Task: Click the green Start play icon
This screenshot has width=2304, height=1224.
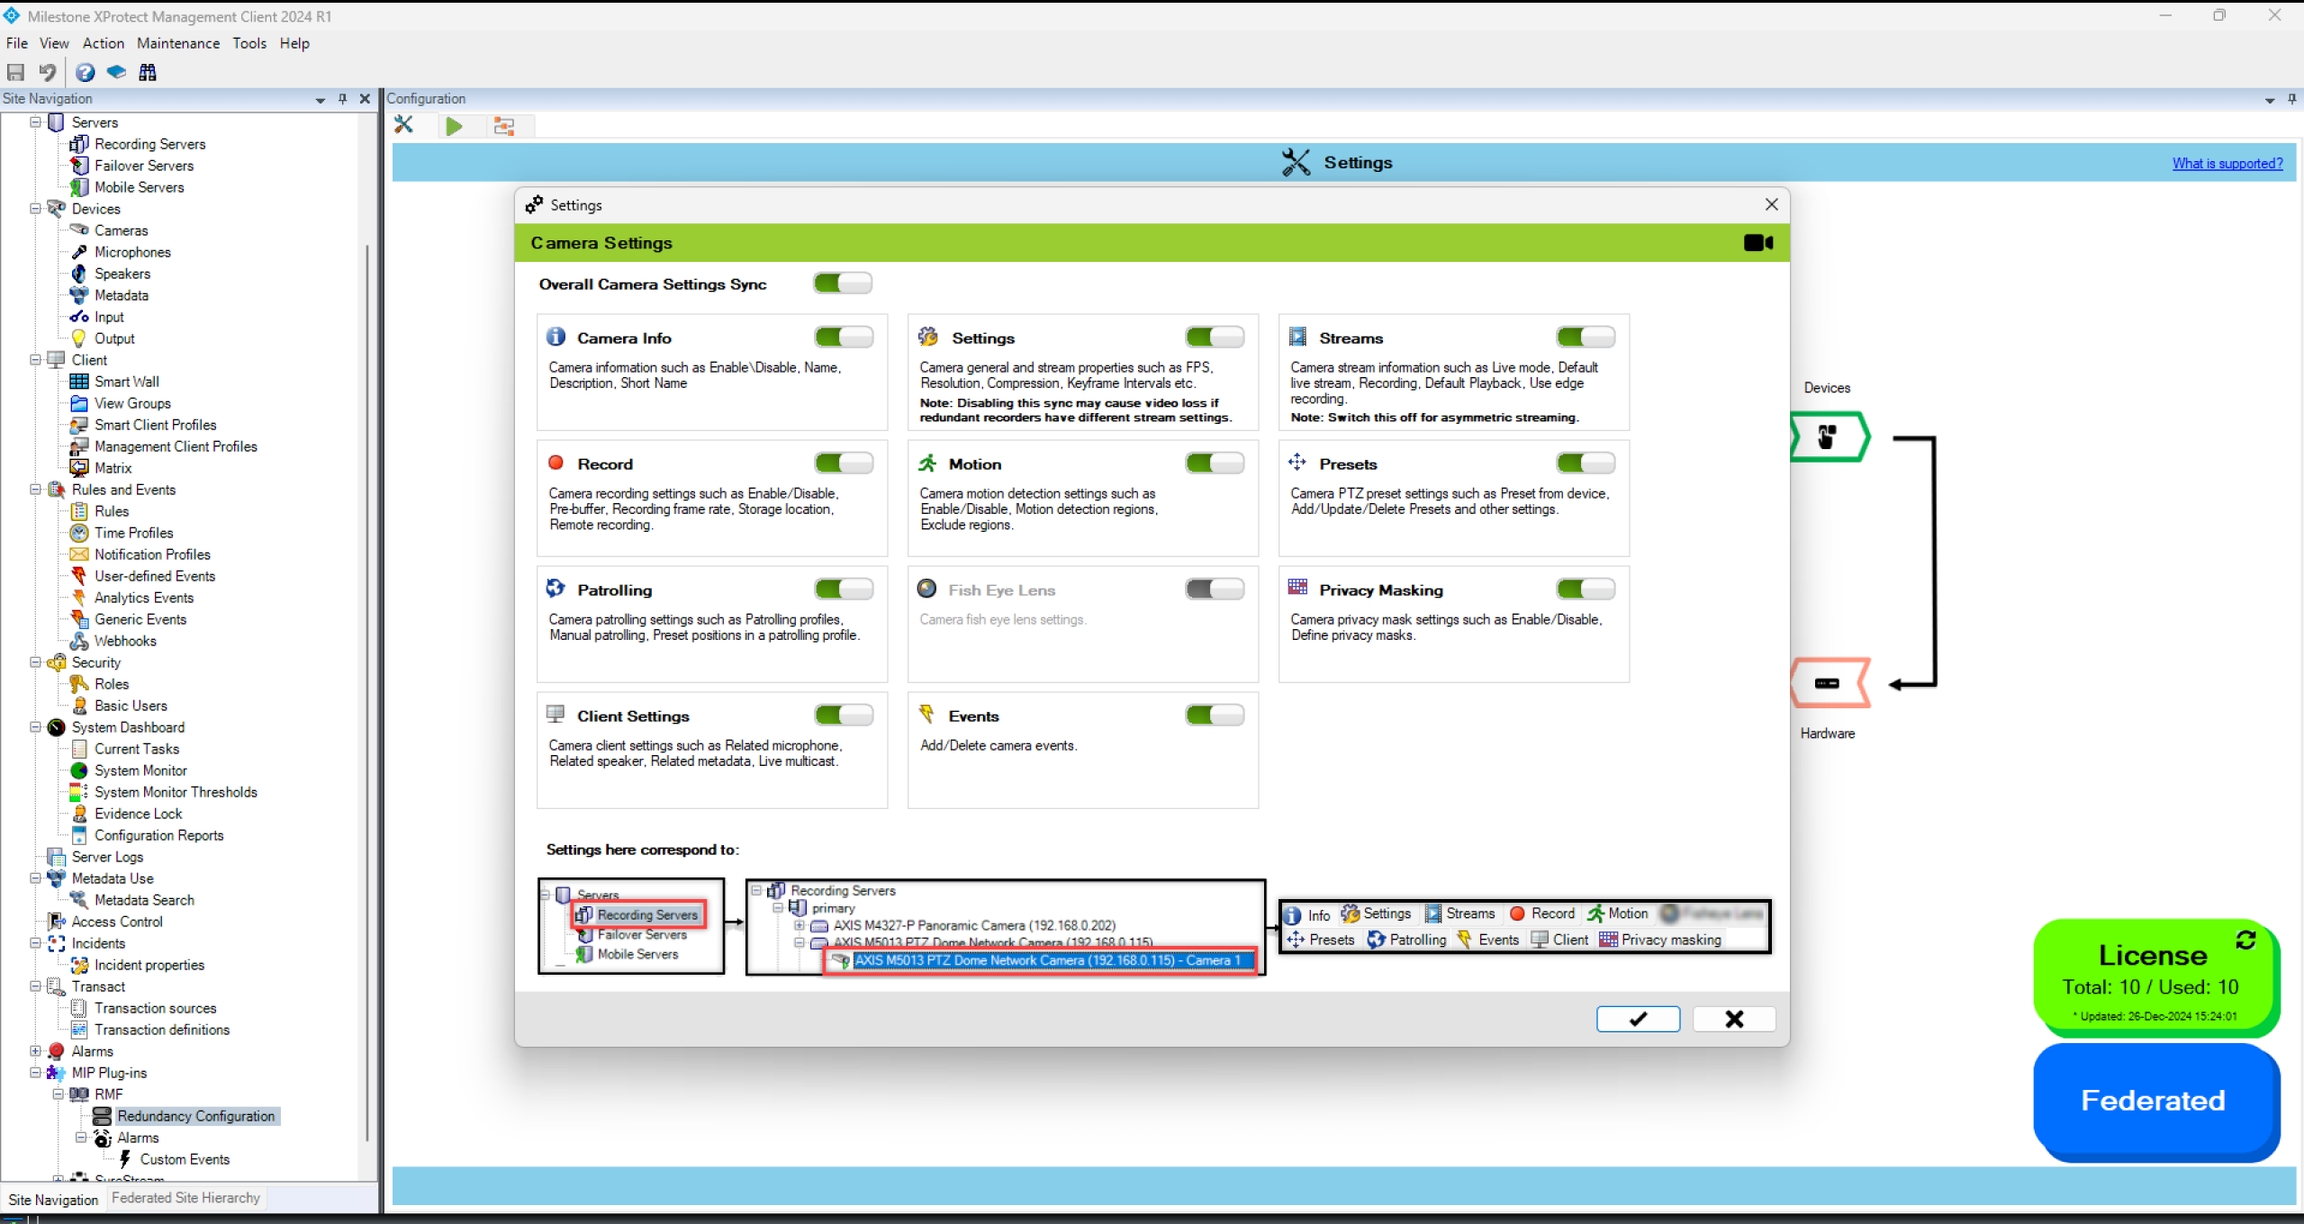Action: click(x=454, y=126)
